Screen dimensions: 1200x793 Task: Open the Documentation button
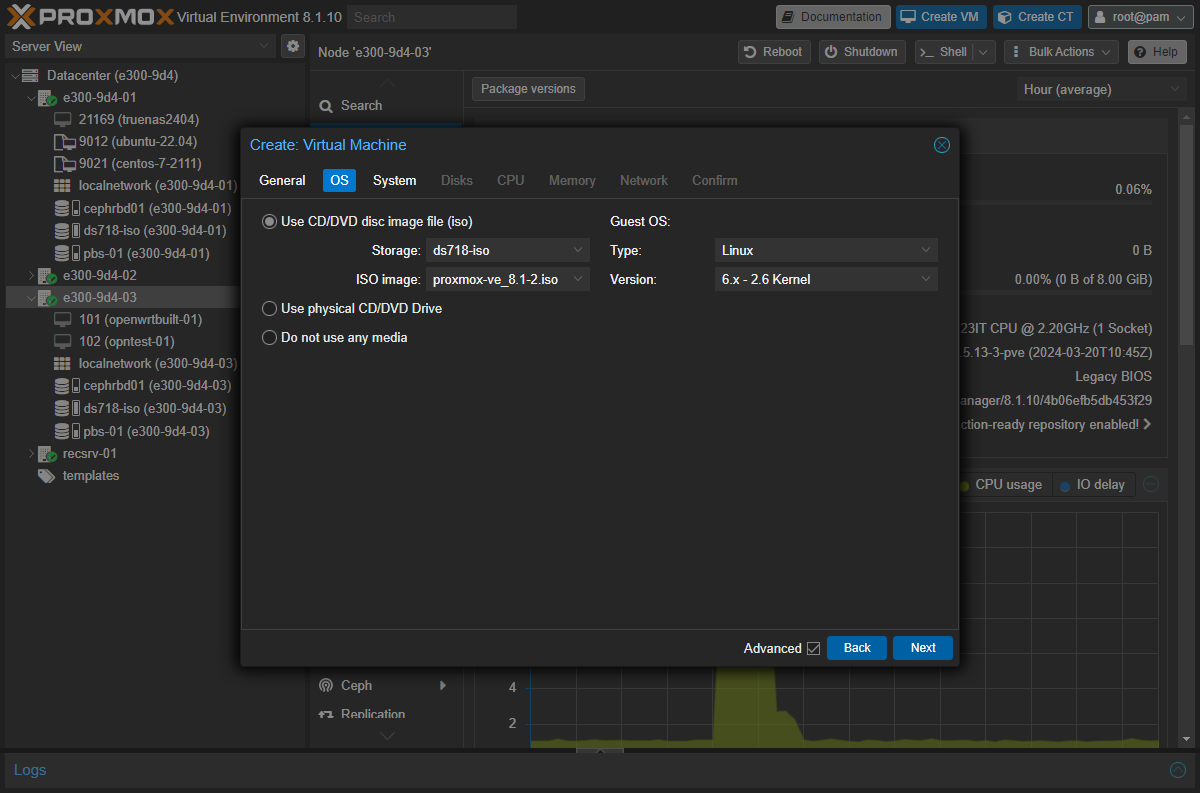833,17
